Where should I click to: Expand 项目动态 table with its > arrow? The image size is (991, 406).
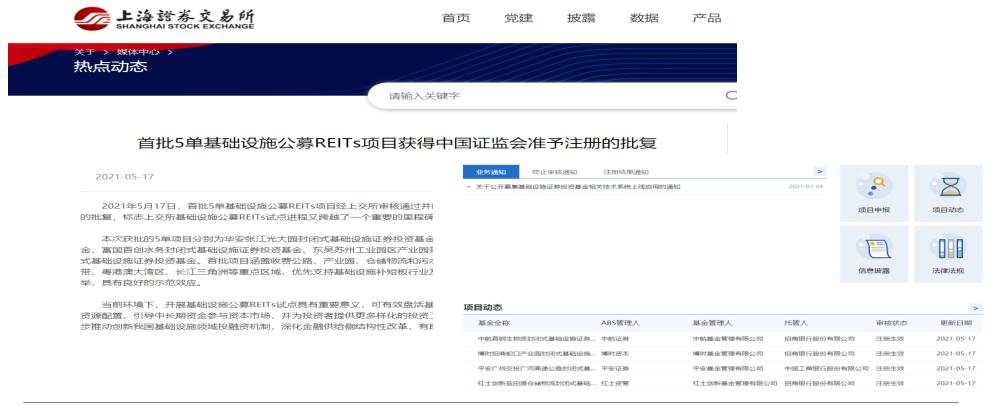point(978,307)
